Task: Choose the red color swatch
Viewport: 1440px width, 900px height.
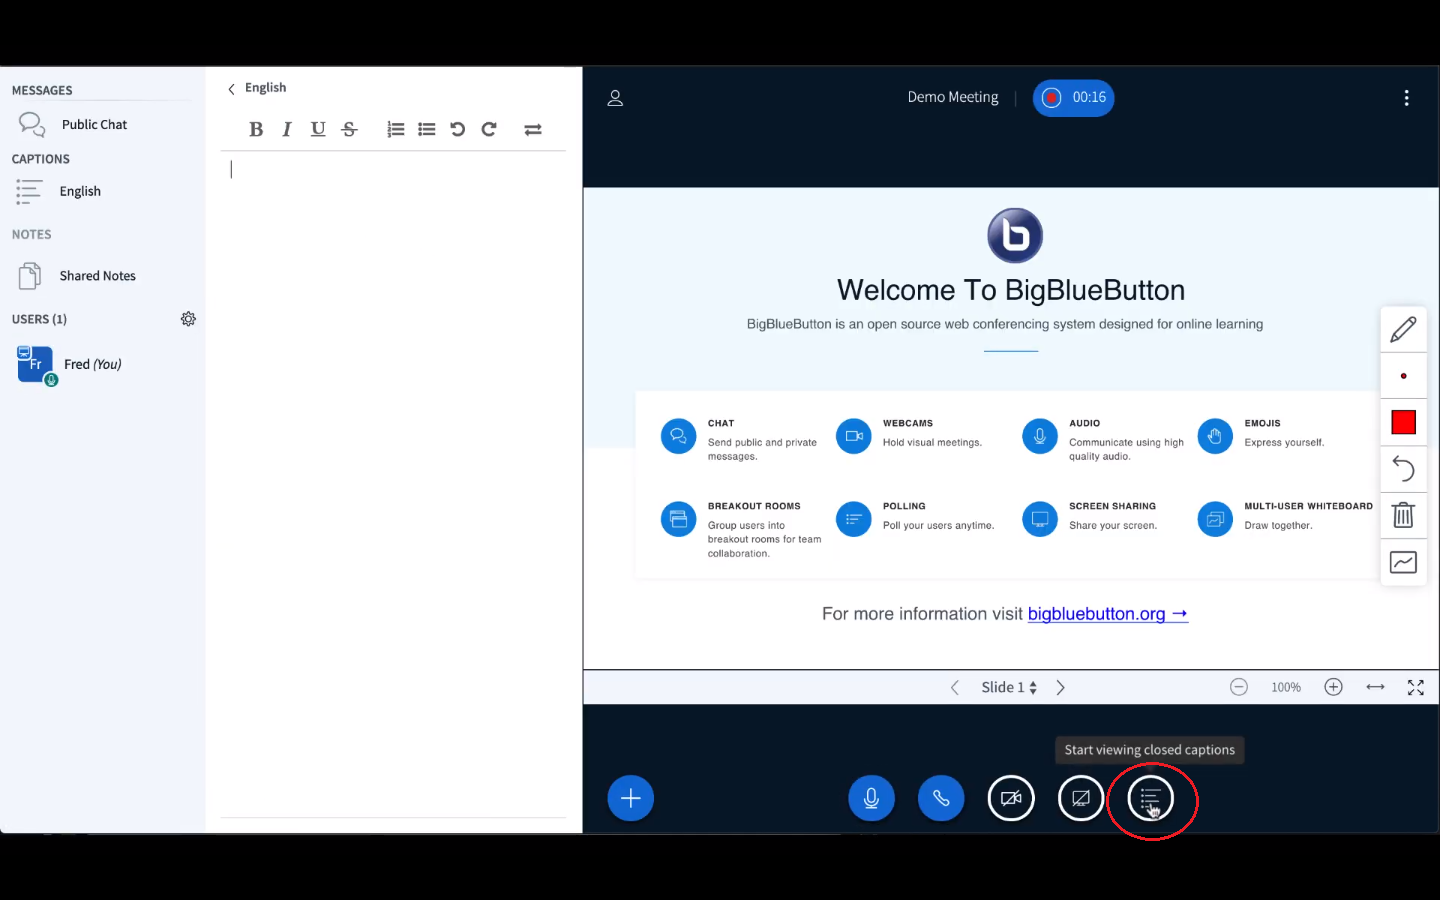Action: pos(1403,423)
